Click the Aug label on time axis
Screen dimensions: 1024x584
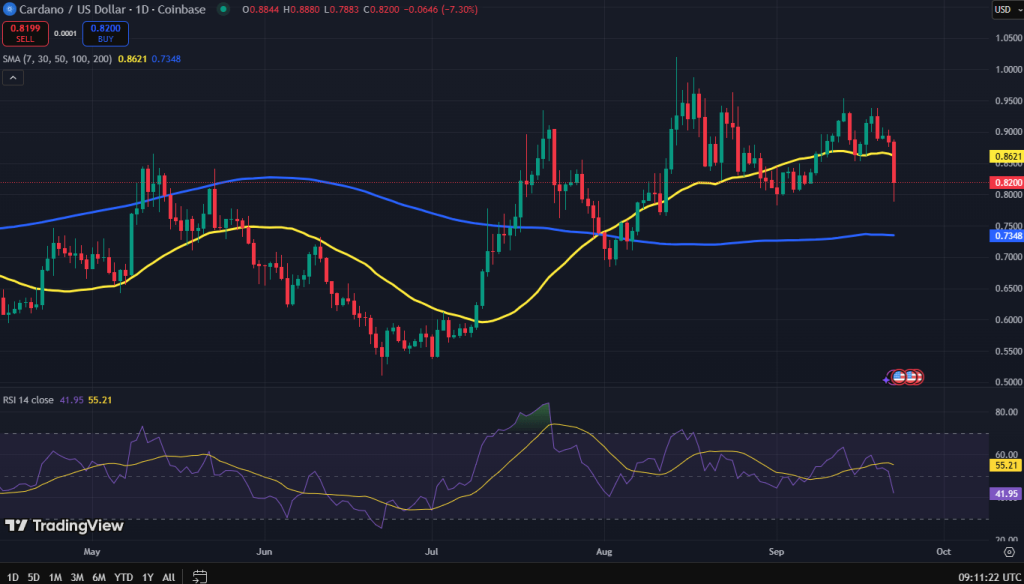tap(604, 551)
